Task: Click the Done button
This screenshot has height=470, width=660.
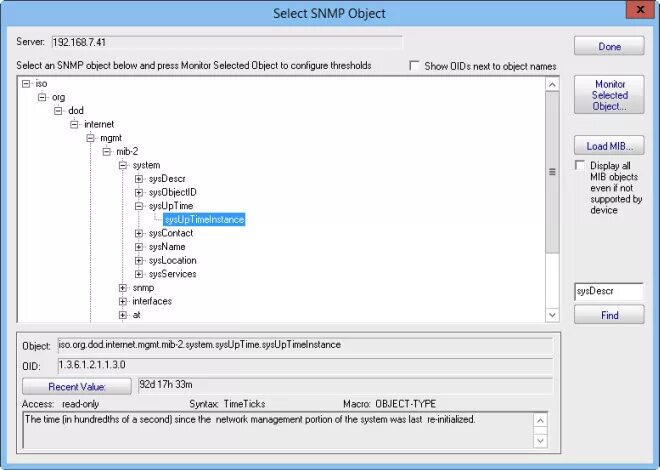Action: click(x=609, y=46)
